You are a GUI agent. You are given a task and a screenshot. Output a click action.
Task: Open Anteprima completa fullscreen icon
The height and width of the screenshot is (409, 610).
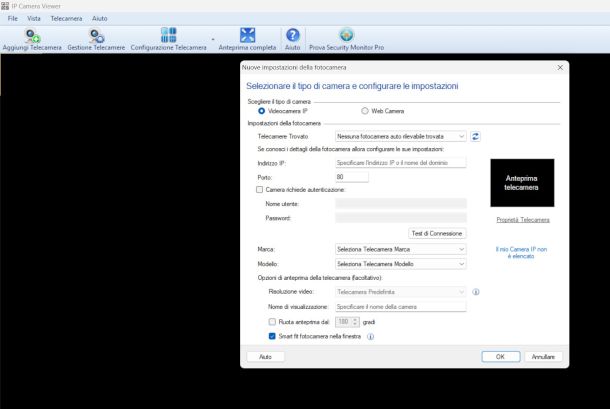247,36
